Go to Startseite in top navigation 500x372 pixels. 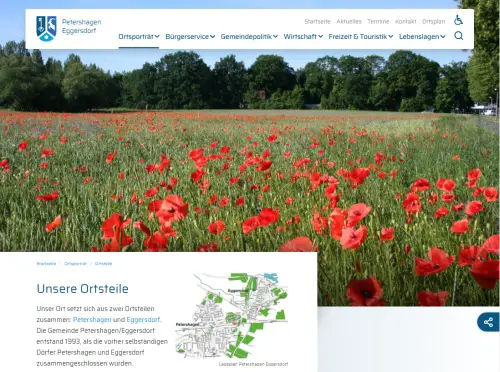[x=317, y=22]
